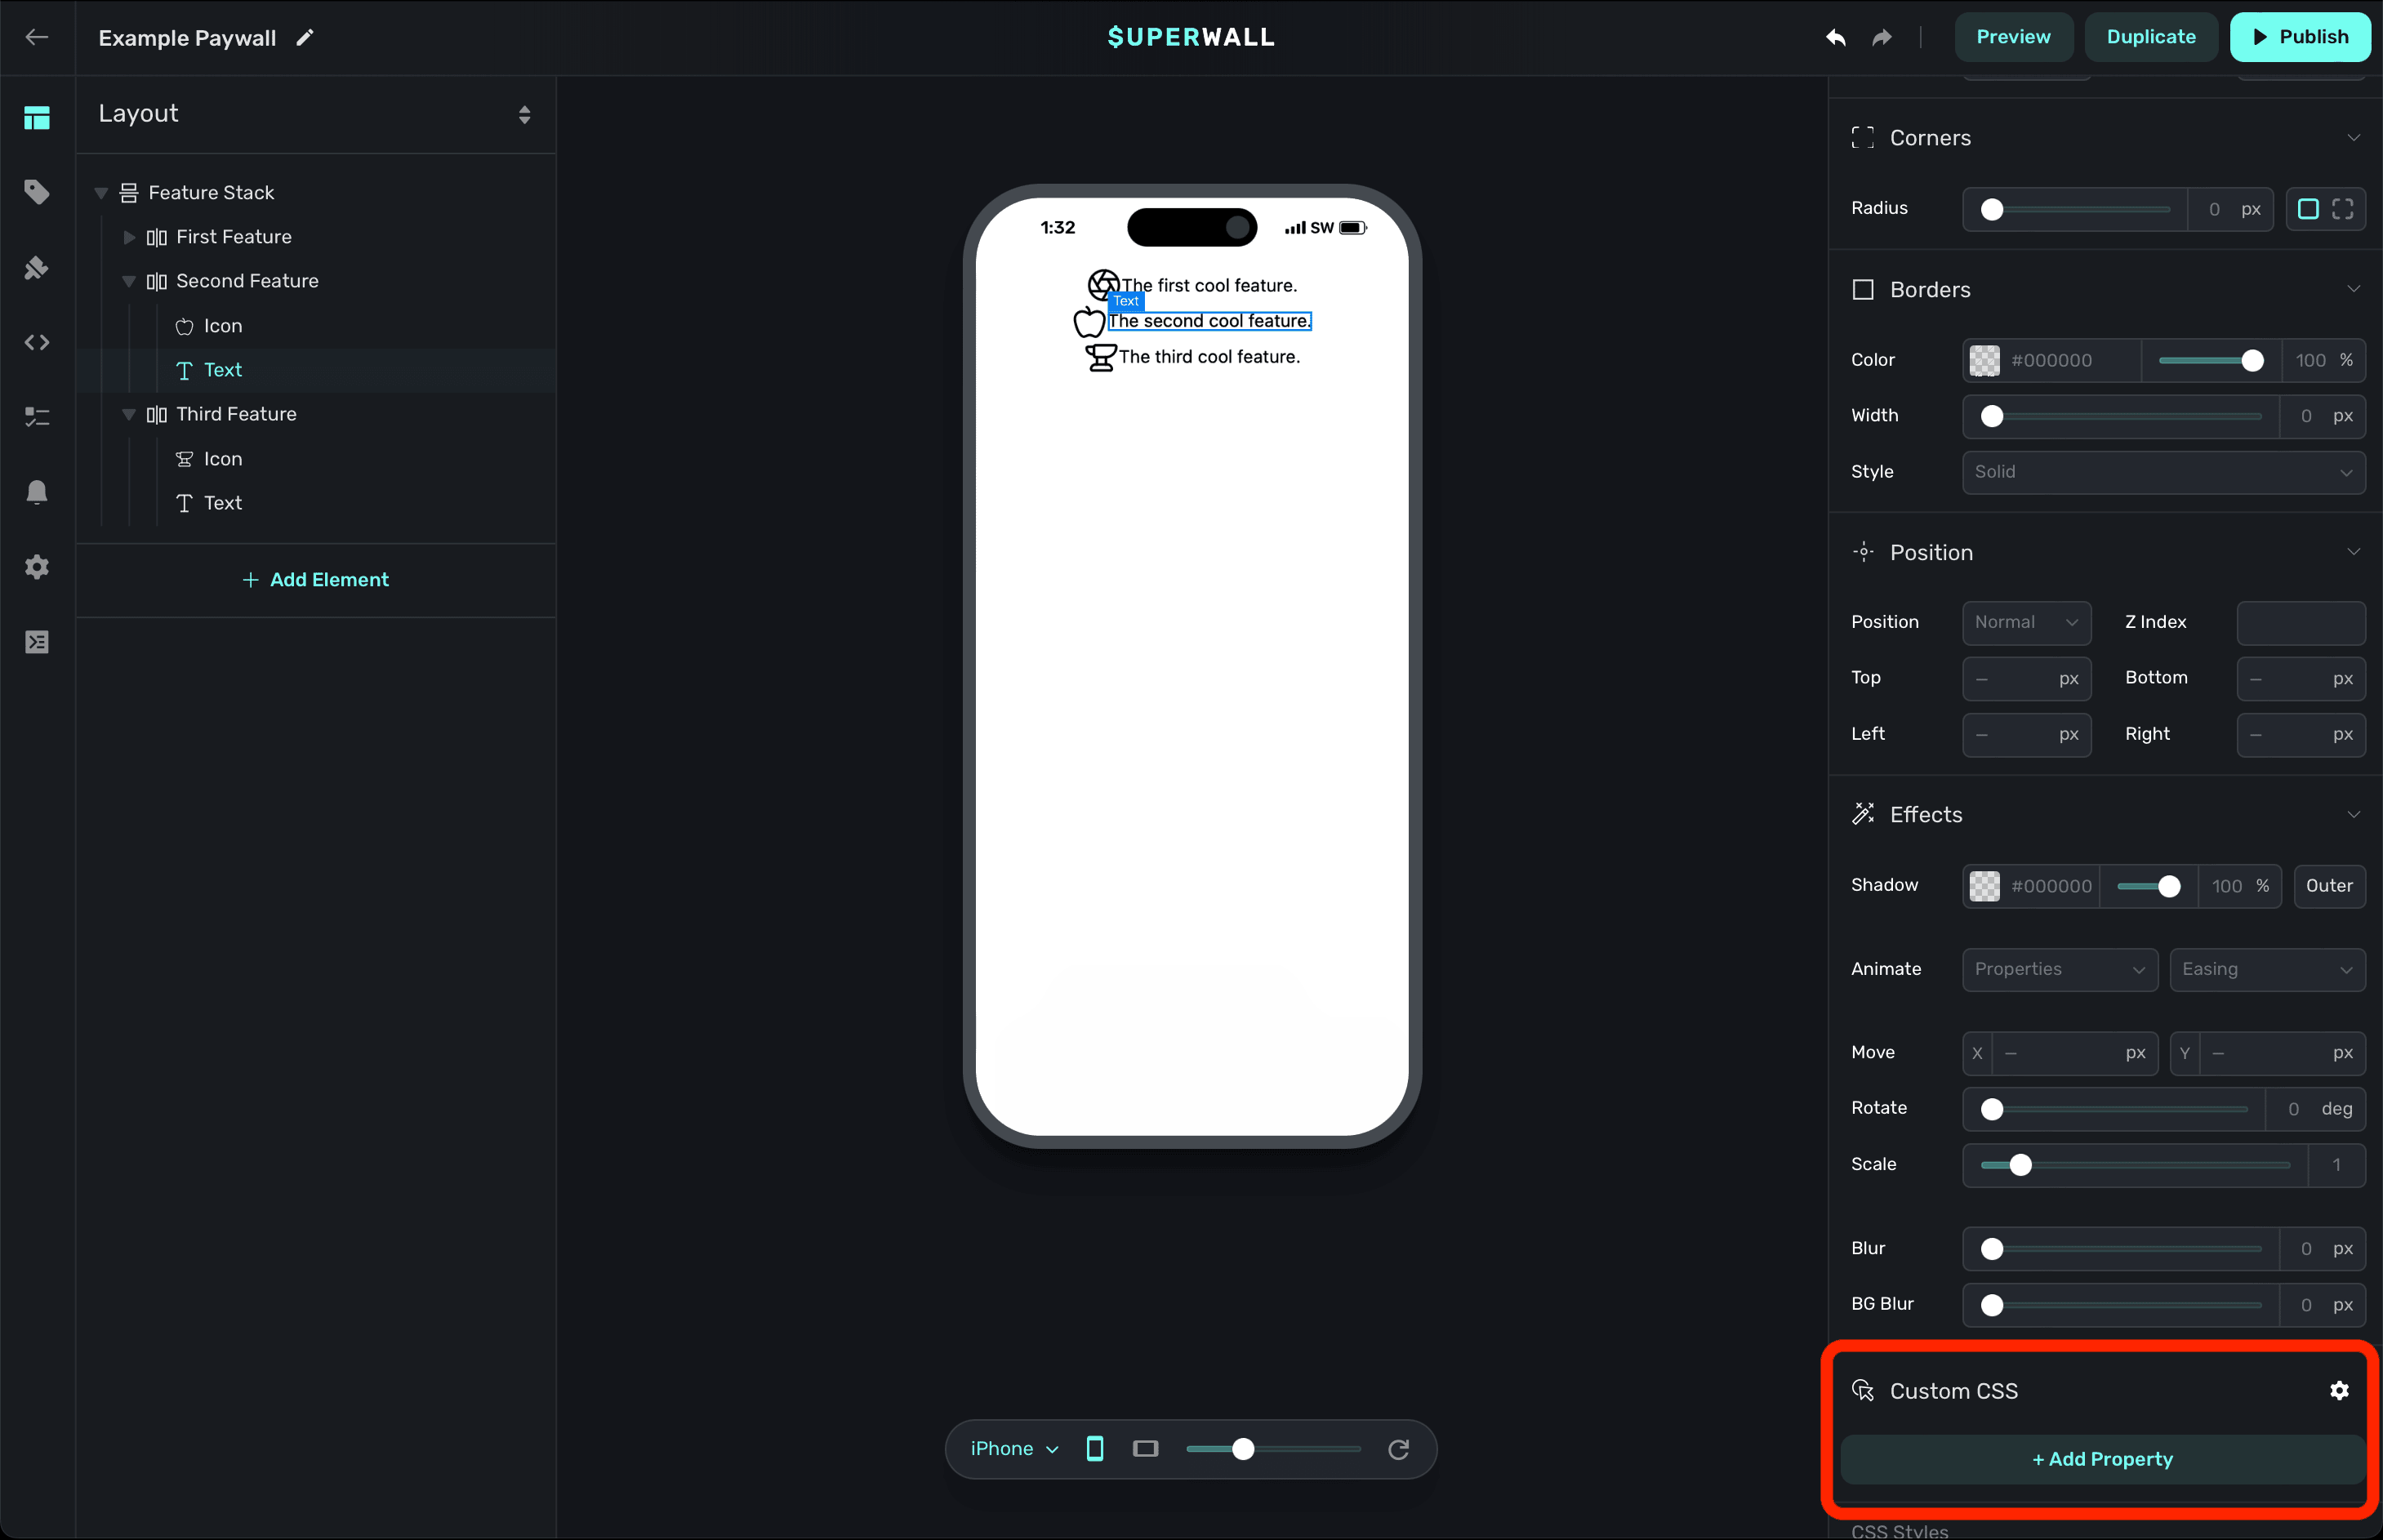2383x1540 pixels.
Task: Open the theme paintbrush sidebar icon
Action: coord(37,267)
